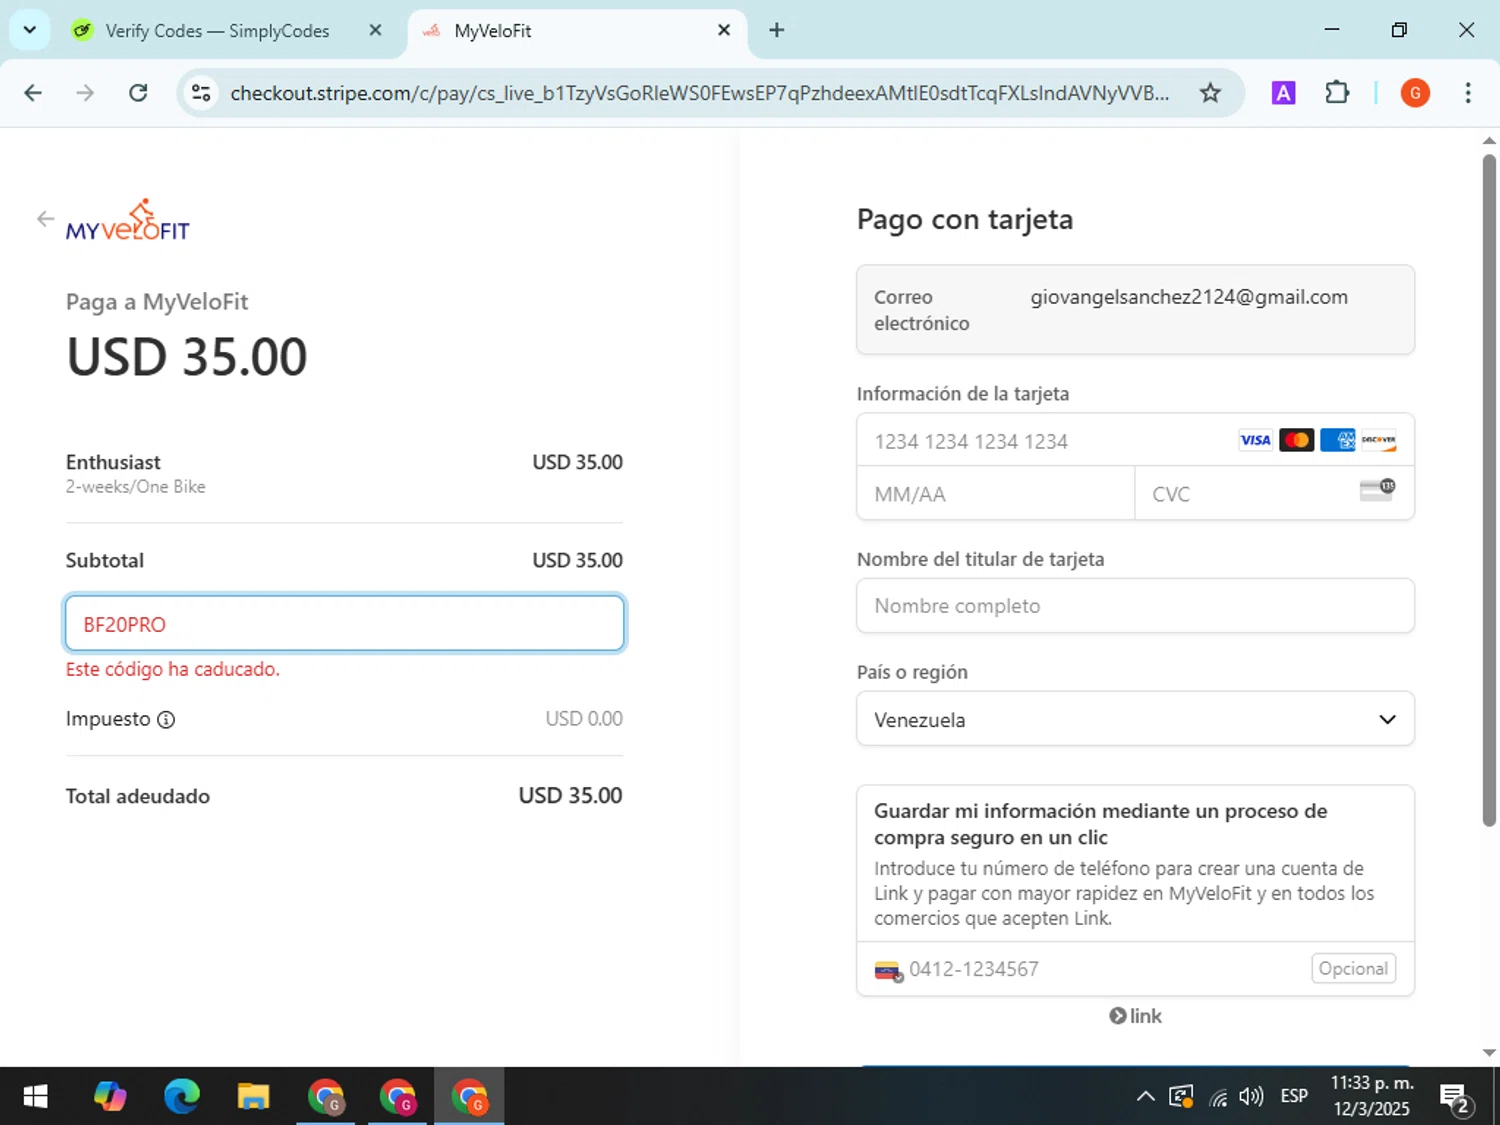The height and width of the screenshot is (1125, 1500).
Task: Click the ESP language indicator
Action: click(1294, 1097)
